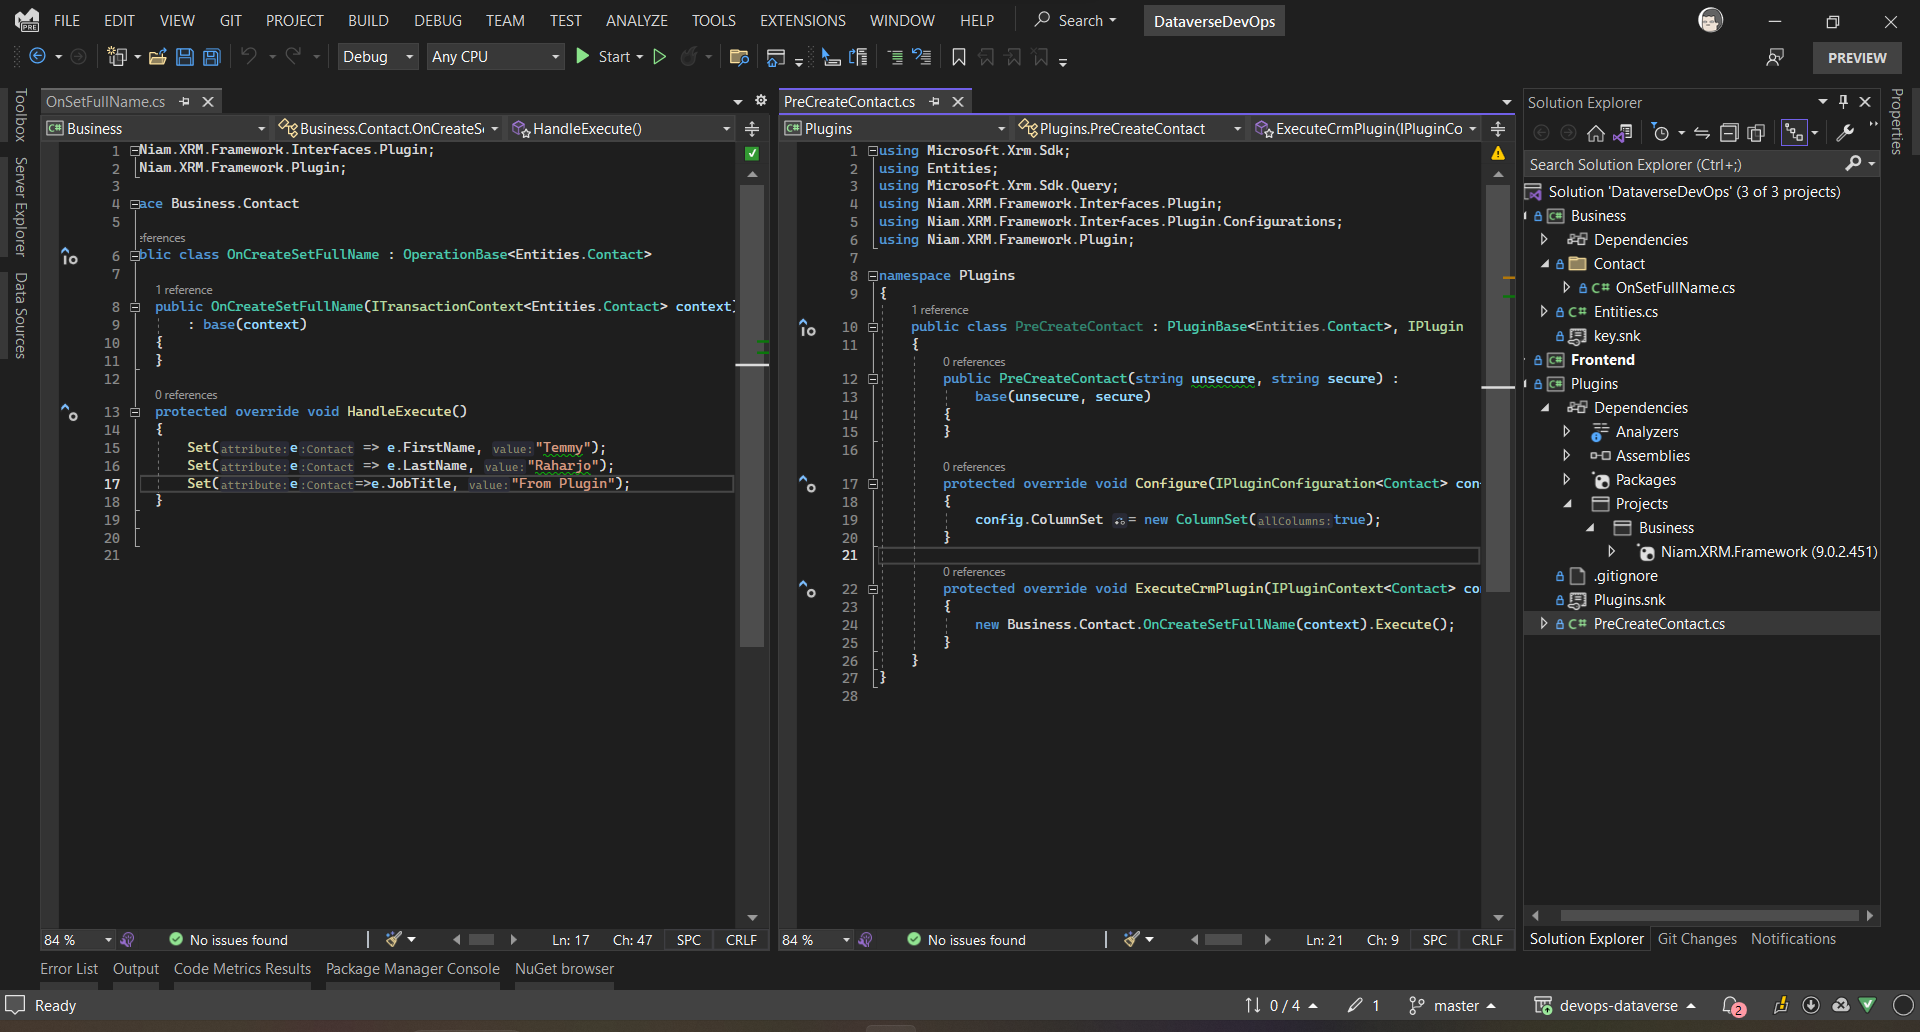The image size is (1920, 1032).
Task: Click the Start Without Debugging outline arrow
Action: pos(660,57)
